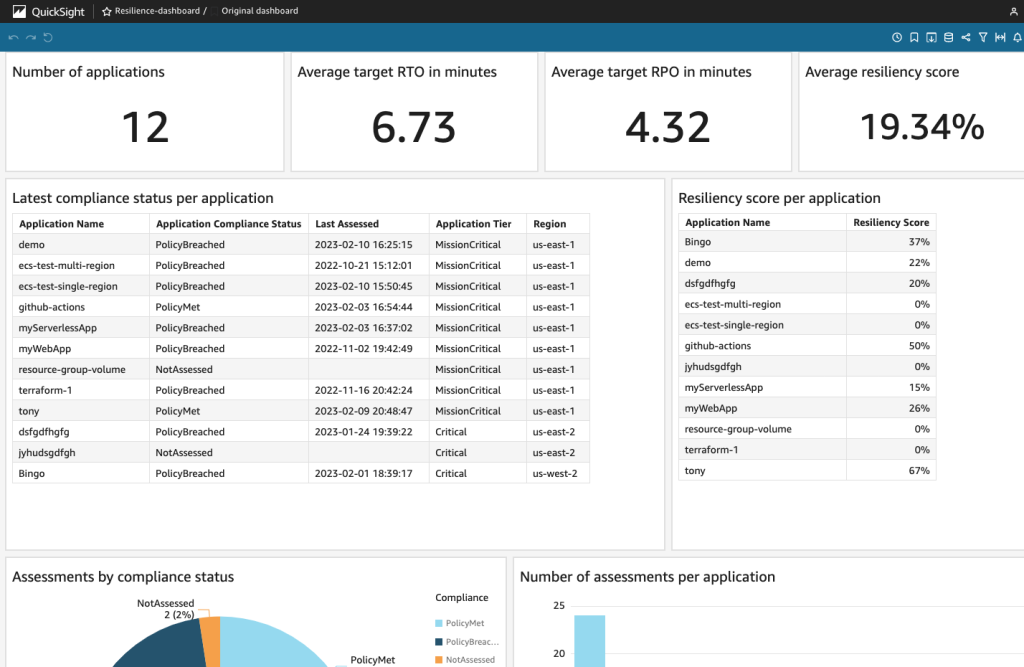Export the dashboard using the download icon
The image size is (1024, 667).
[x=932, y=37]
